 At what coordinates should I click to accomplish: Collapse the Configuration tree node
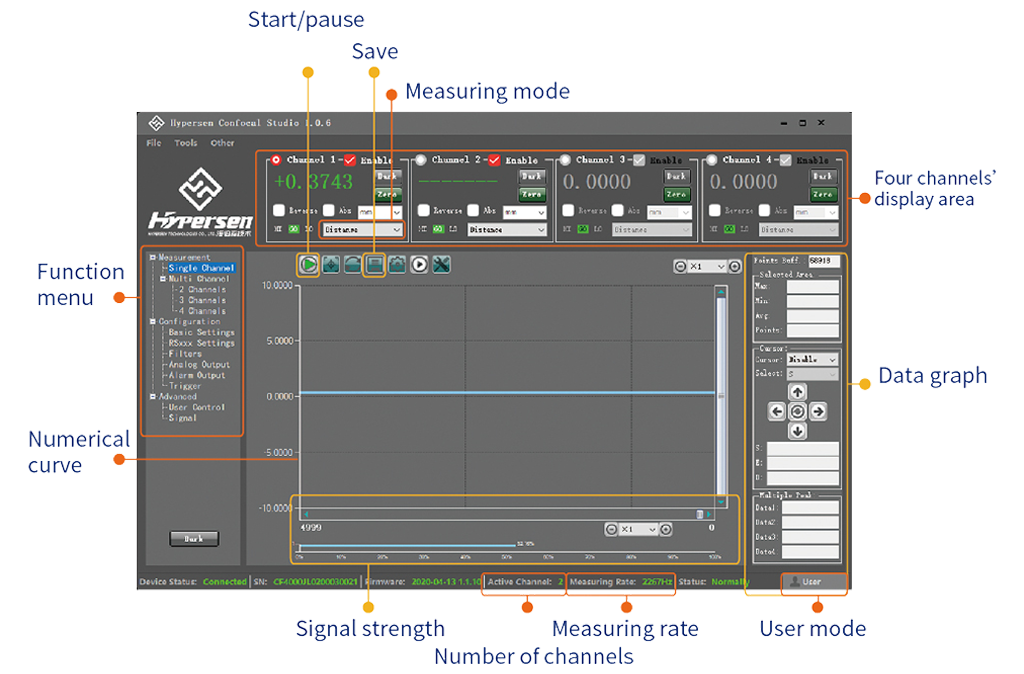click(x=153, y=321)
